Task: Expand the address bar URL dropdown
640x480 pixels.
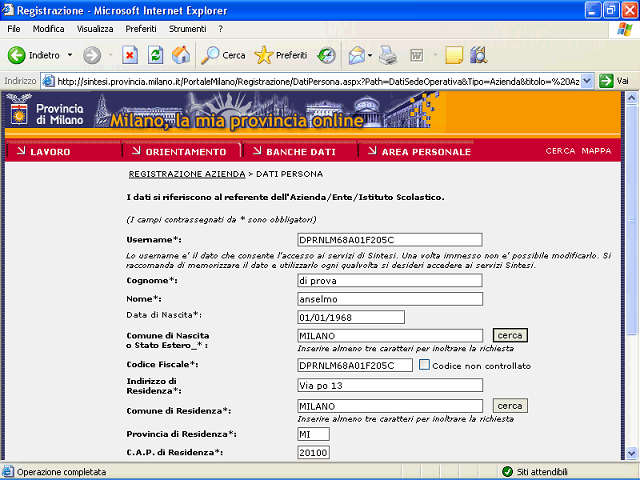Action: [587, 81]
